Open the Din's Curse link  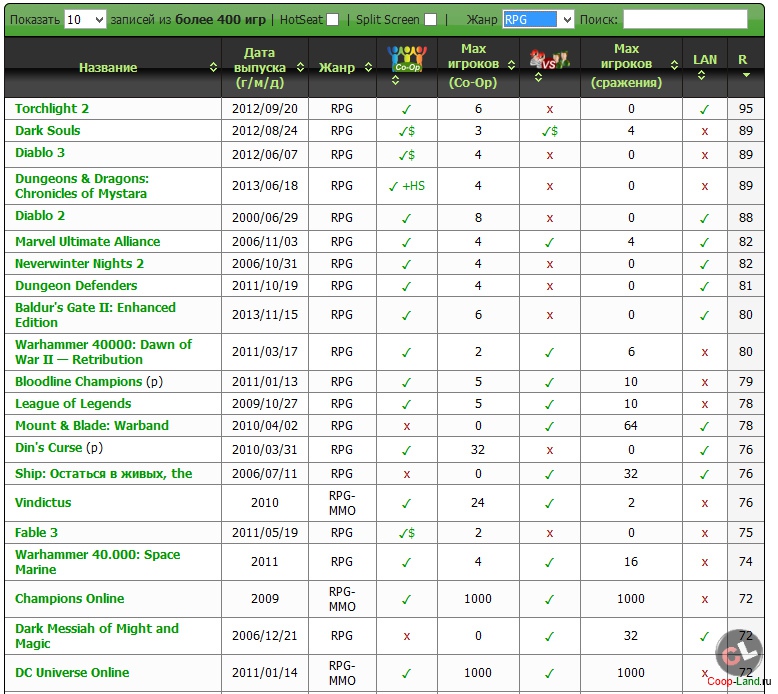click(49, 447)
